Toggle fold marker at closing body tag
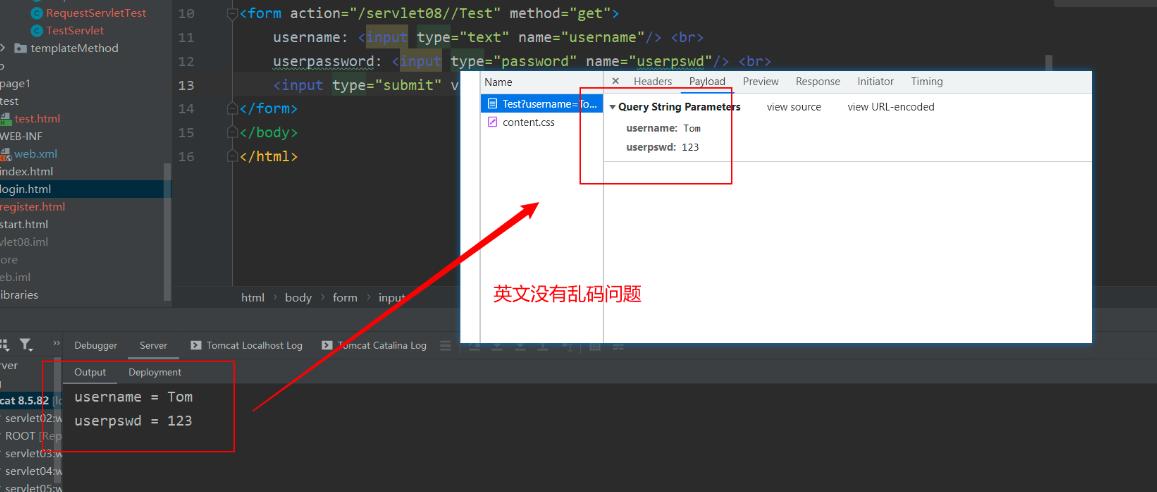The width and height of the screenshot is (1157, 492). (233, 133)
